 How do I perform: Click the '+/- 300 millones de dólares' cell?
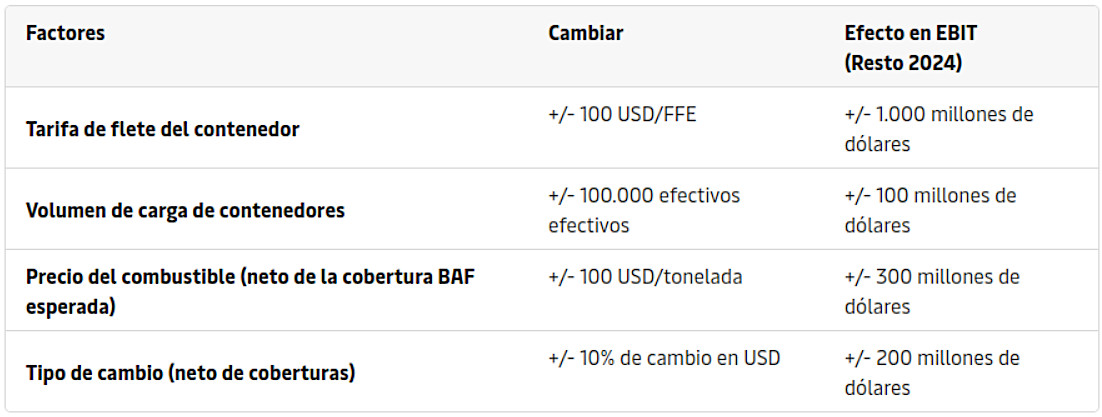tap(932, 292)
